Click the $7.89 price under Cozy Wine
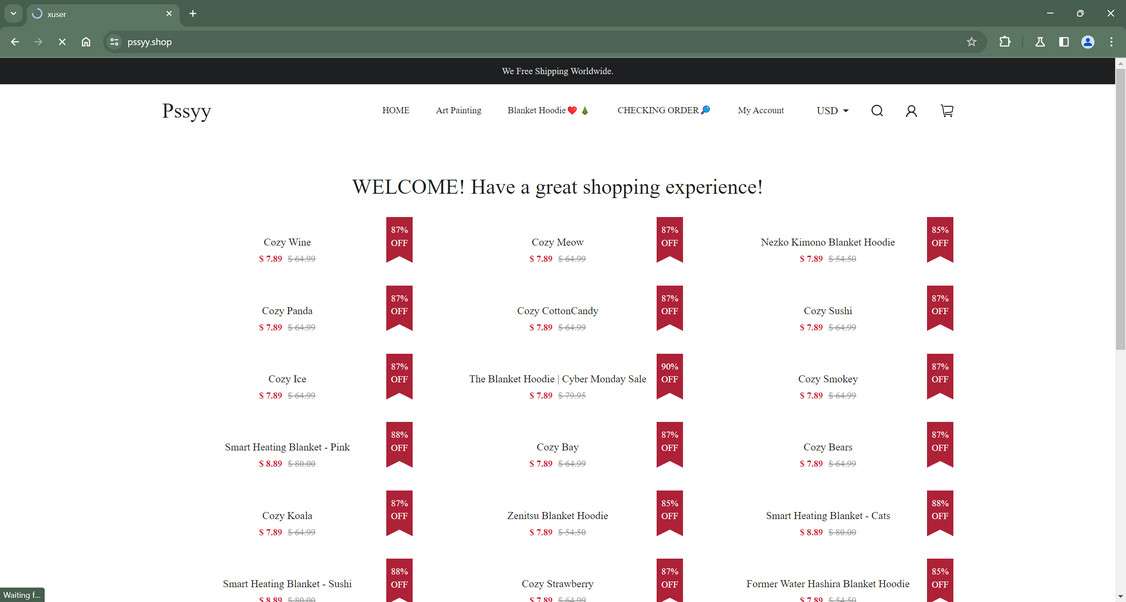Screen dimensions: 1126x602 tap(271, 259)
